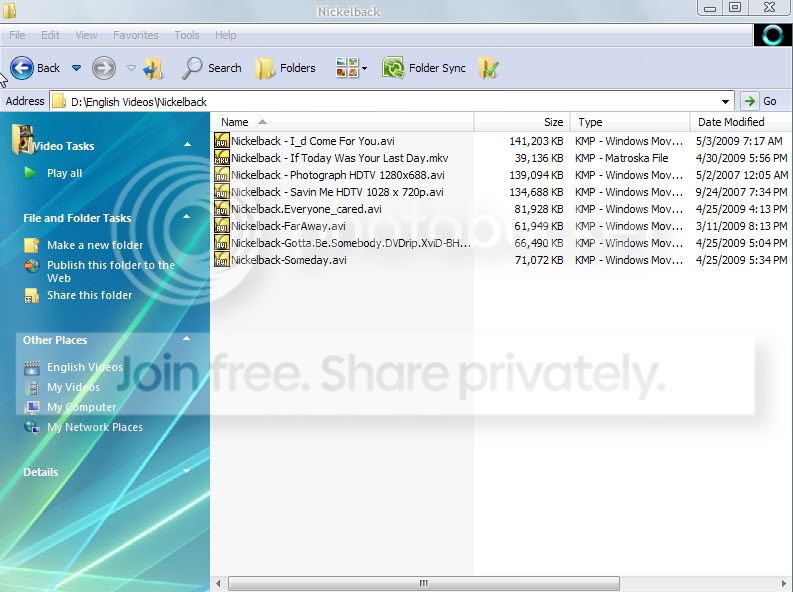This screenshot has width=793, height=592.
Task: Open the Edit menu
Action: click(x=50, y=35)
